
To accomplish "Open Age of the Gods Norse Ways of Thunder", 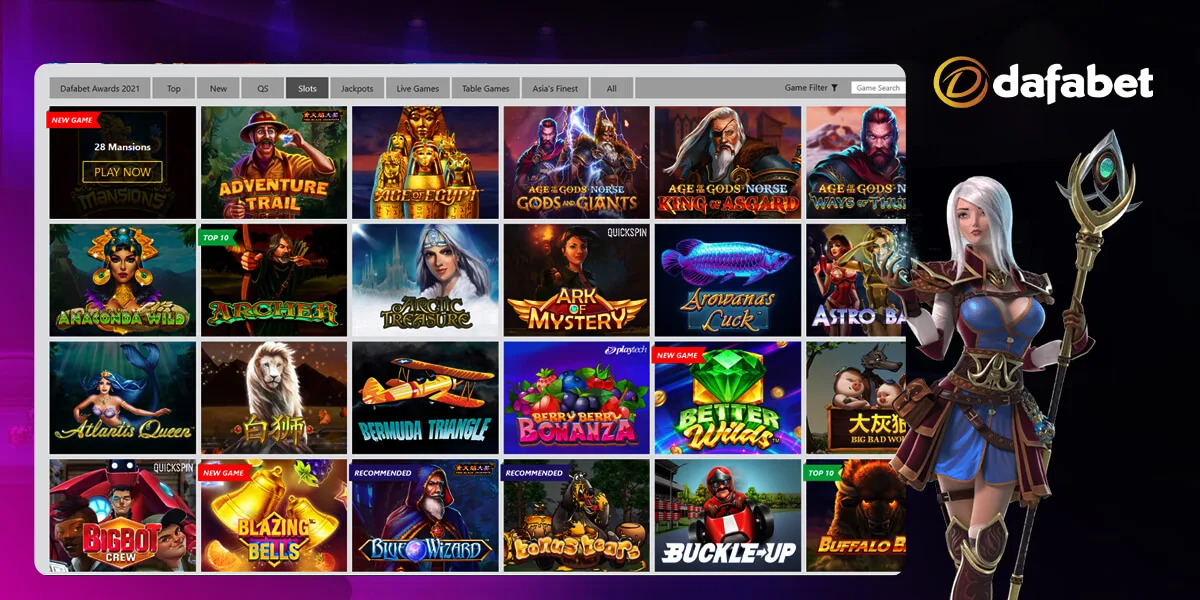I will click(x=856, y=162).
